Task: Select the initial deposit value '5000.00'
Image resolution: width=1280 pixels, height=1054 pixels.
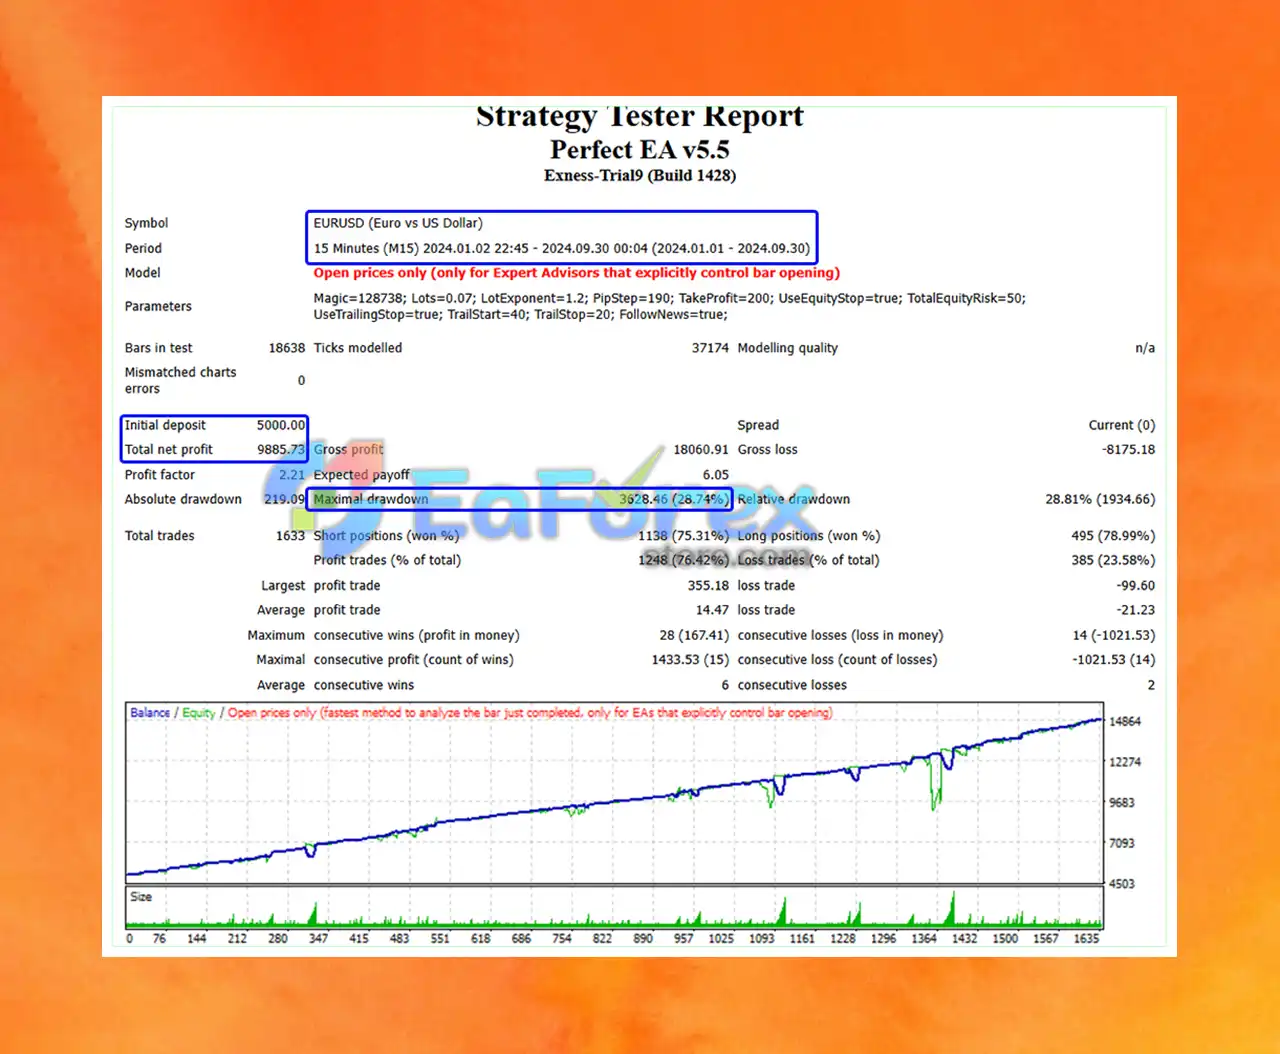Action: click(x=281, y=425)
